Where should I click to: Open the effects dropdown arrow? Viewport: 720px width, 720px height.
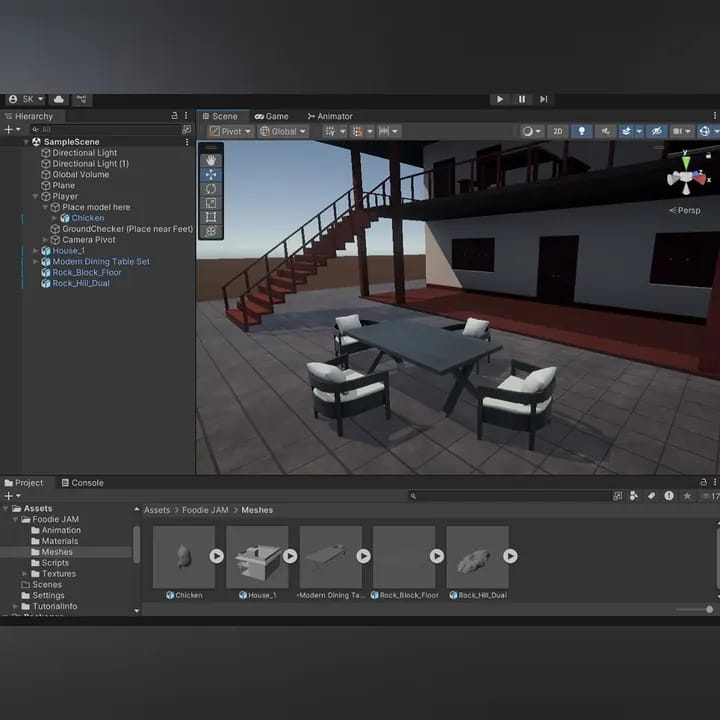click(639, 131)
